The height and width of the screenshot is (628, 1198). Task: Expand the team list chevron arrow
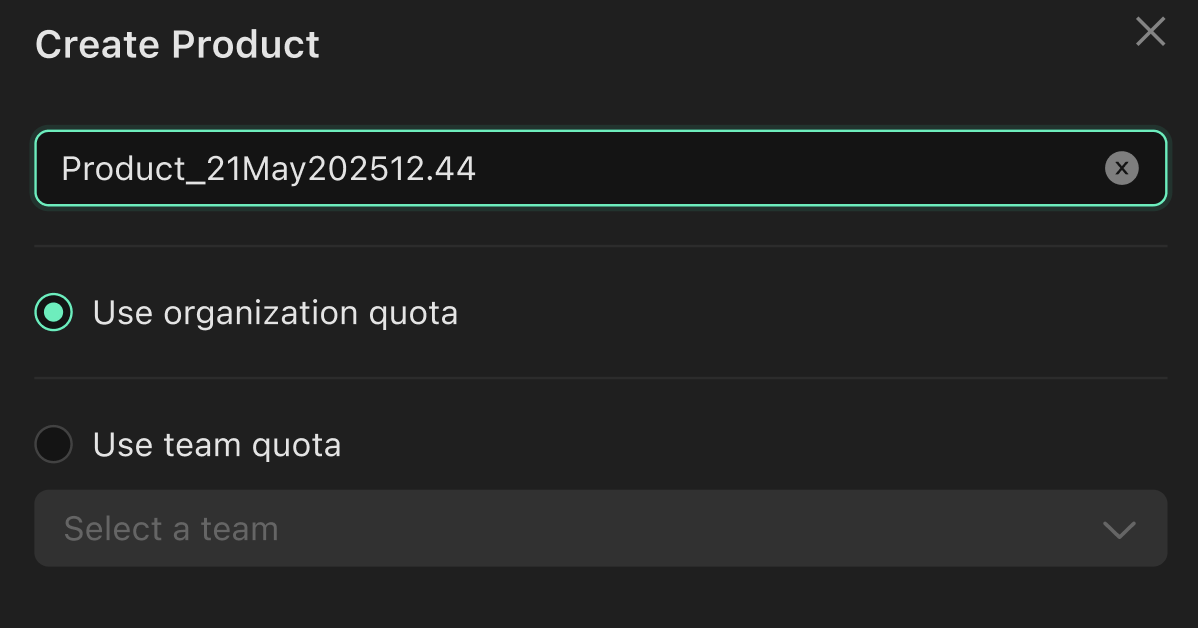pos(1118,529)
